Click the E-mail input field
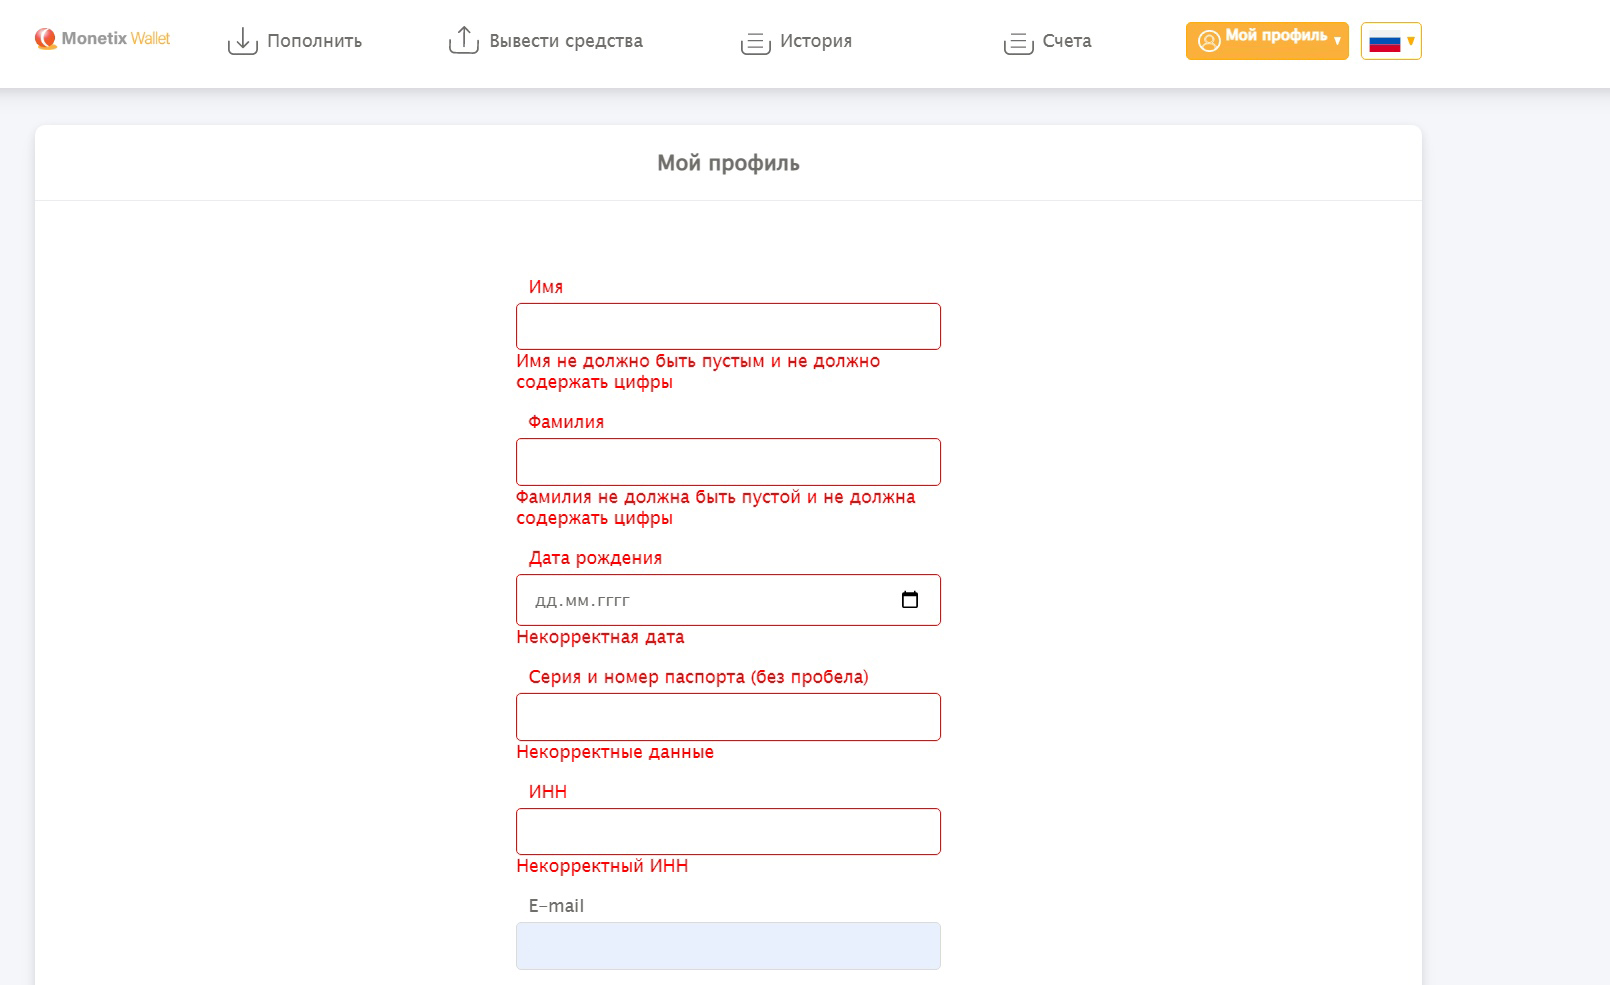 pyautogui.click(x=728, y=946)
